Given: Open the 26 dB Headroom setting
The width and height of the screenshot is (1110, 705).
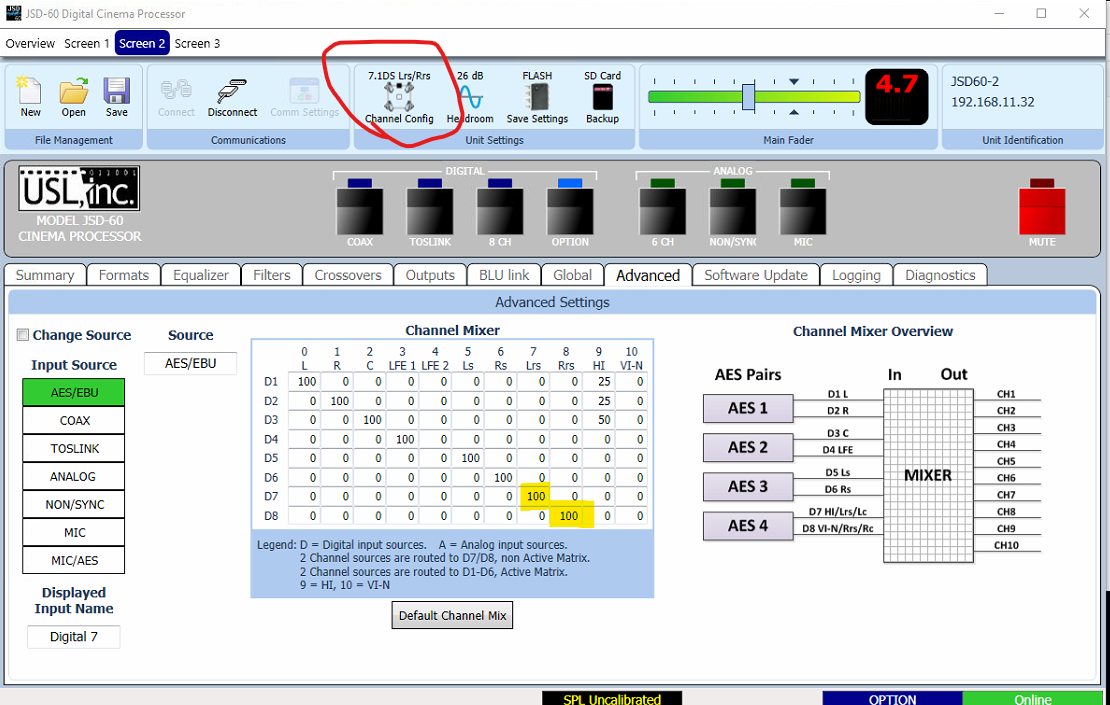Looking at the screenshot, I should click(x=470, y=98).
